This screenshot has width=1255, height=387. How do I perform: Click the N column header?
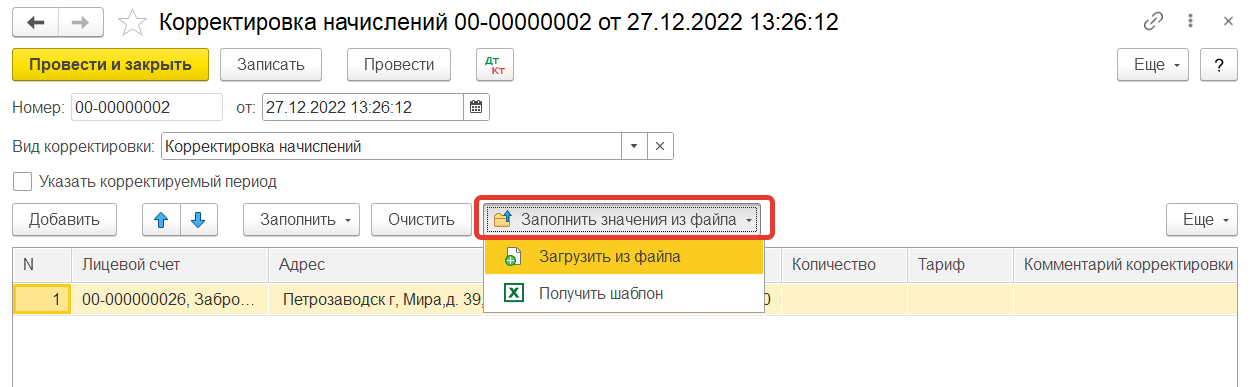[43, 264]
